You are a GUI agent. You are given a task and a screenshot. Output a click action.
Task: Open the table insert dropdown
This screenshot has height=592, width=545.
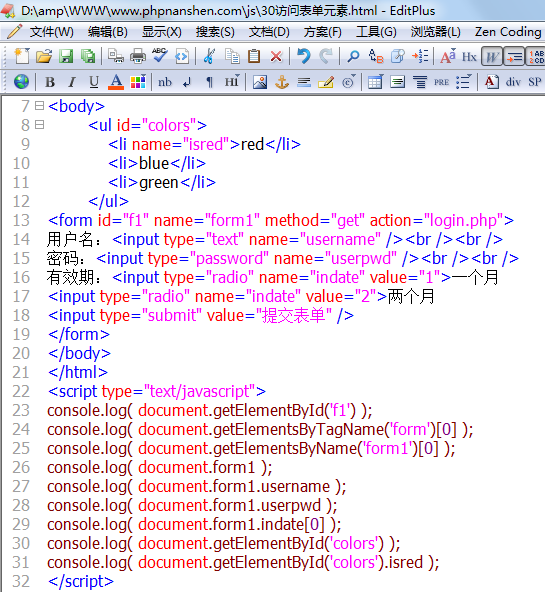coord(376,82)
